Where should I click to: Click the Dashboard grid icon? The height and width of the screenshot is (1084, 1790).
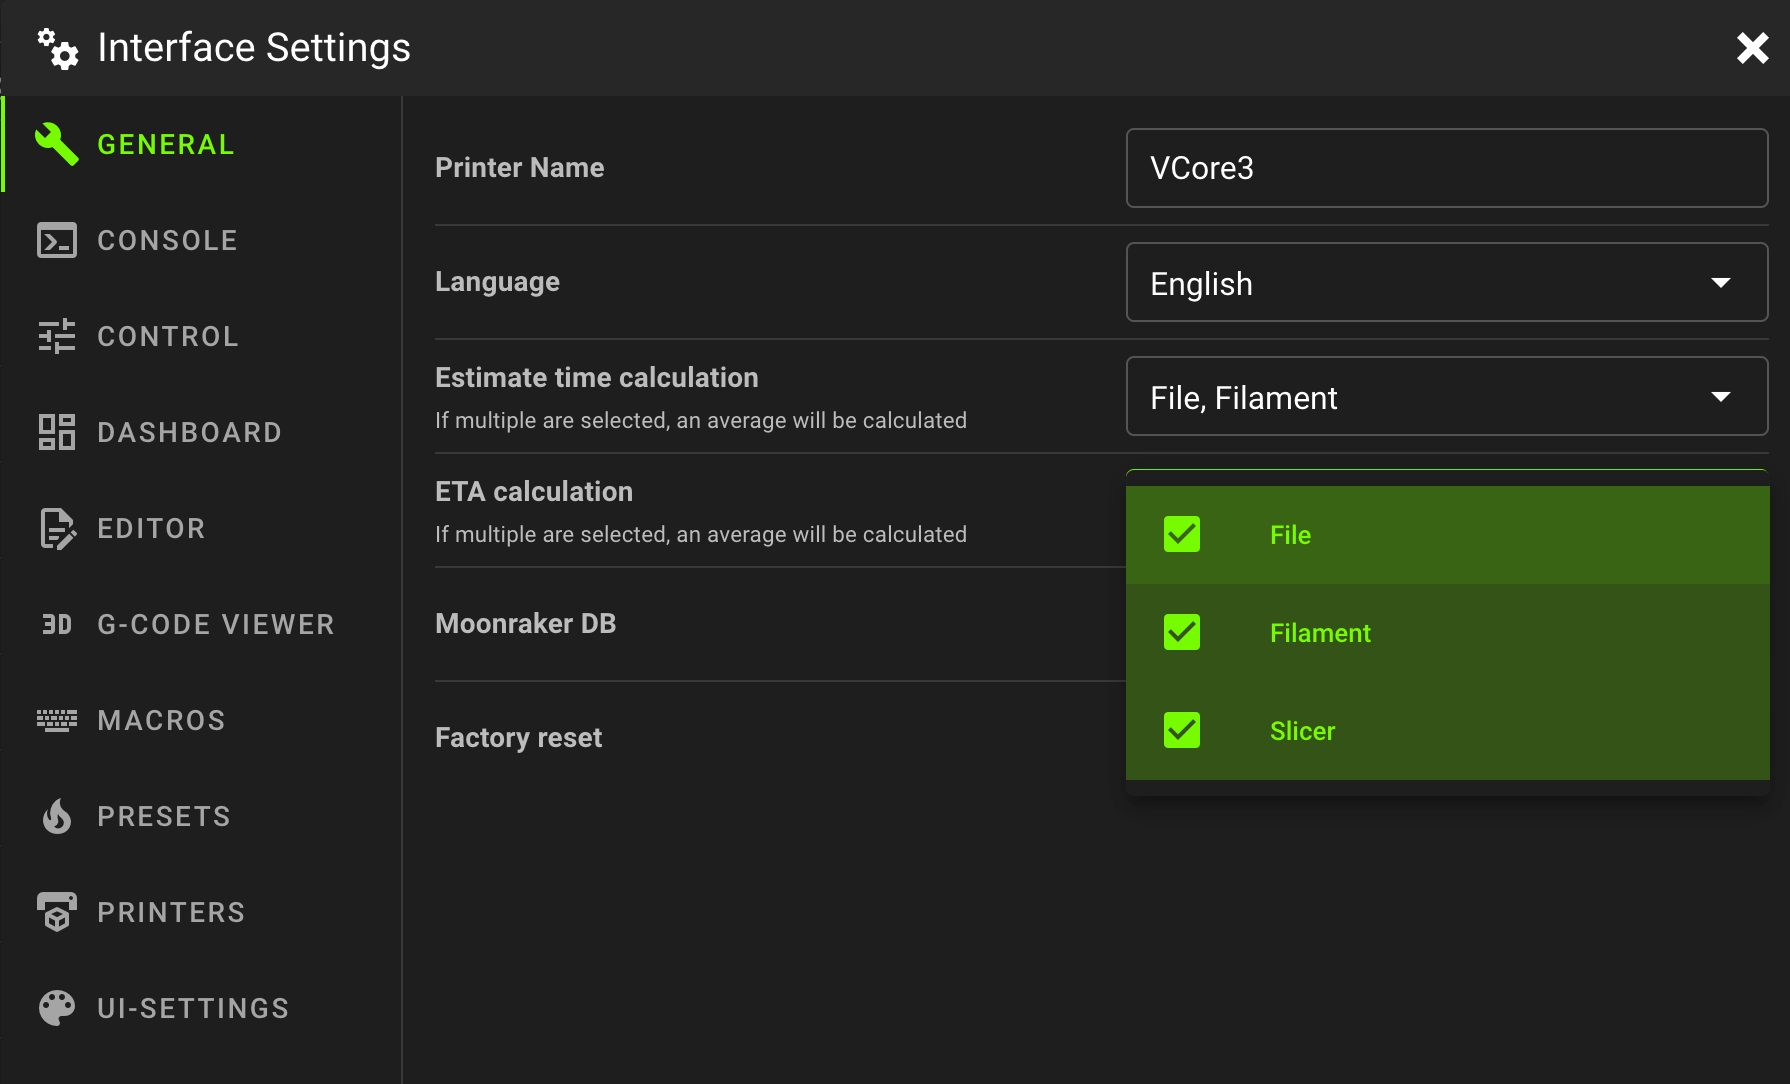(57, 432)
